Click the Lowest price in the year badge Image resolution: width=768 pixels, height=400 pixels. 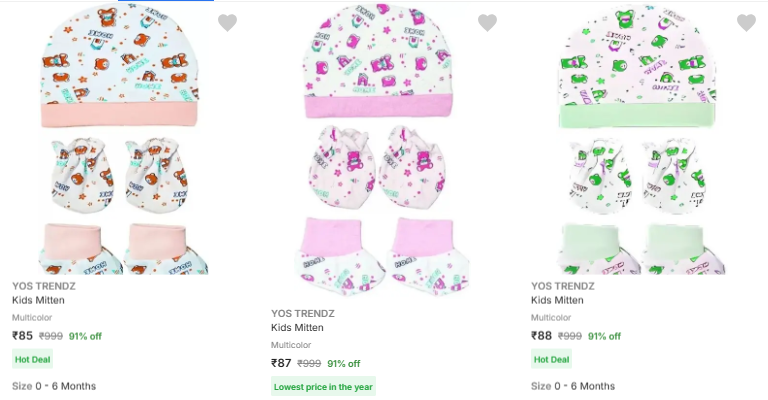[323, 387]
